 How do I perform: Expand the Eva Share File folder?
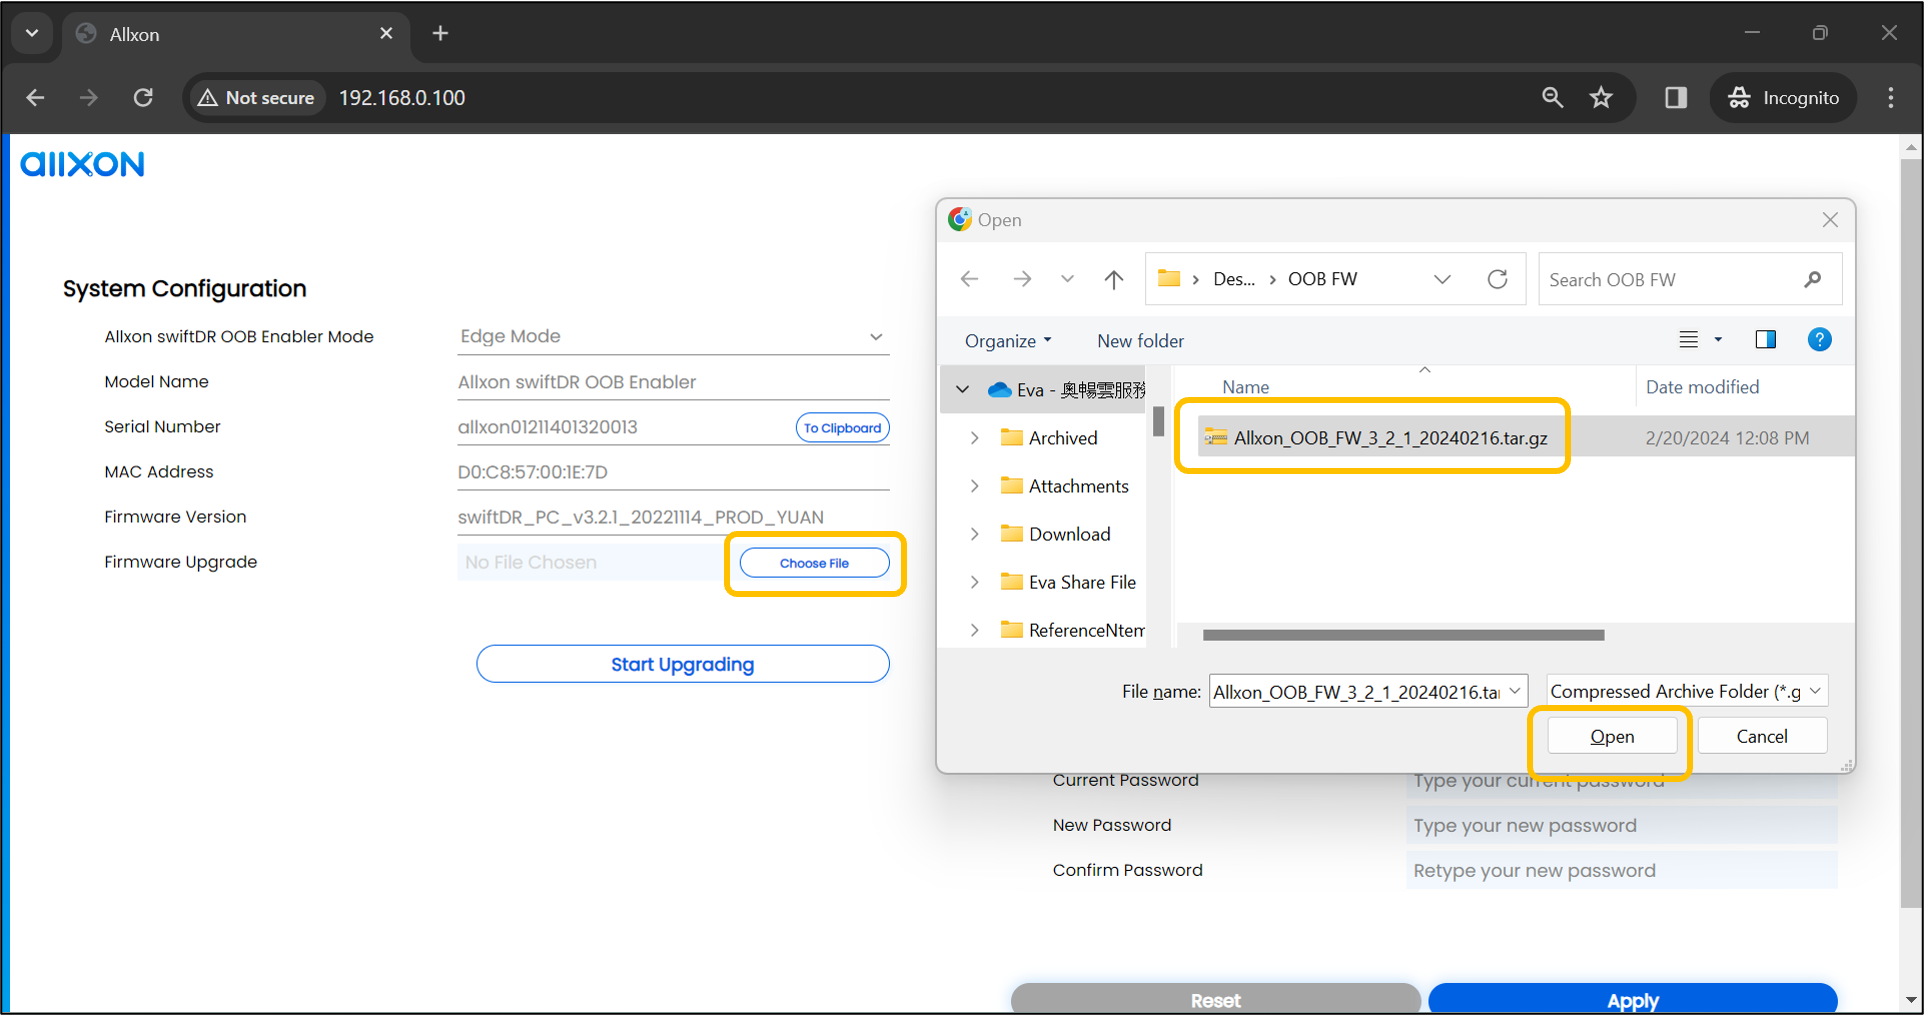point(974,582)
